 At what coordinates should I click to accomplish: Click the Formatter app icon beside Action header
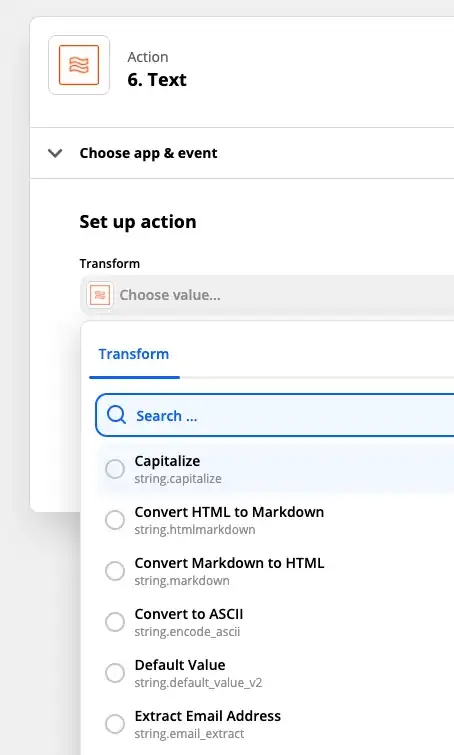click(x=79, y=65)
